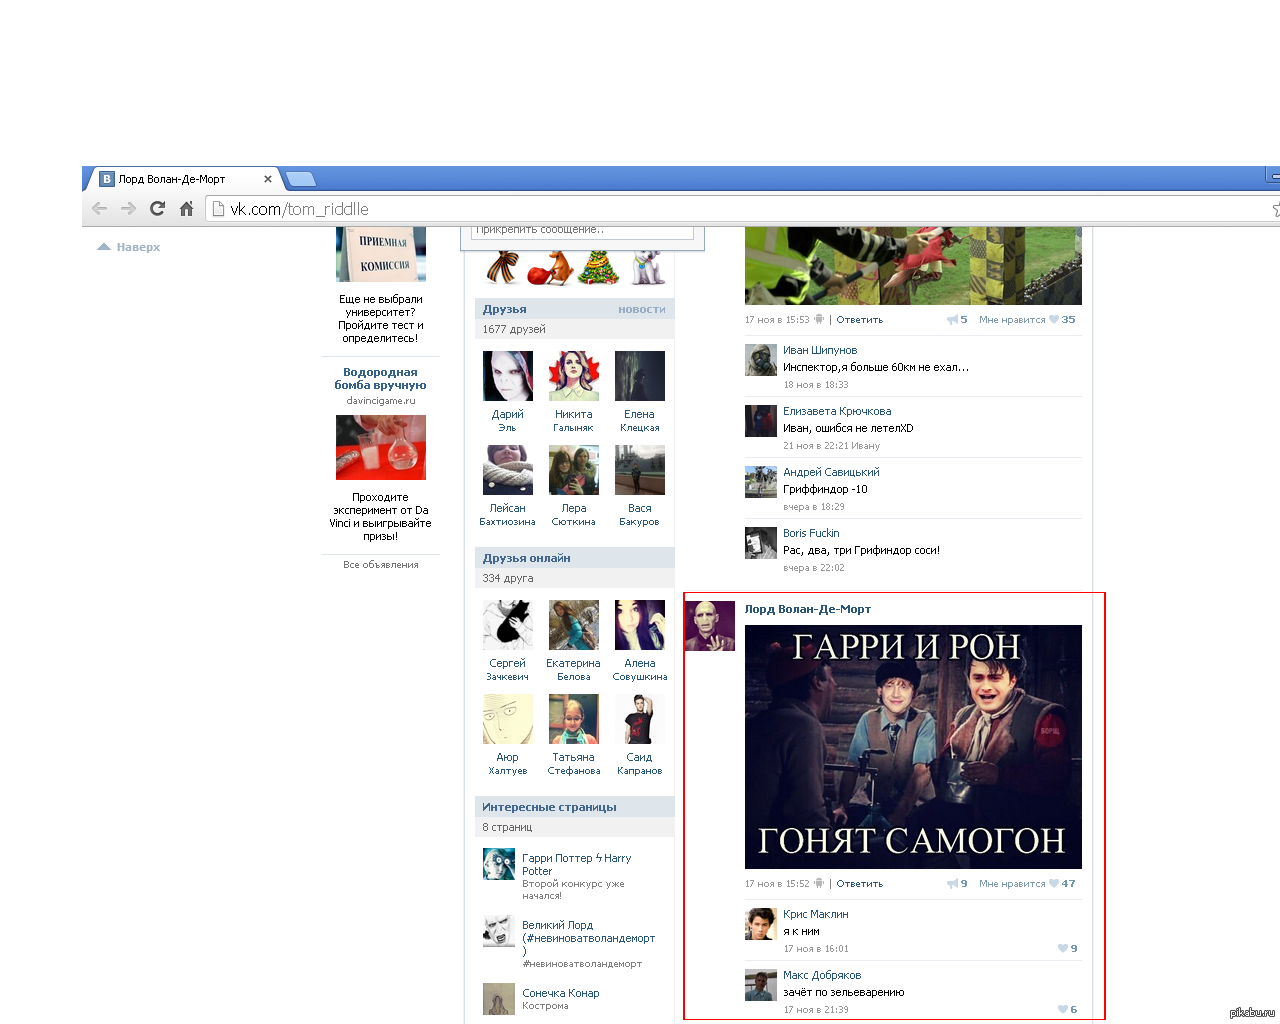This screenshot has height=1024, width=1280.
Task: Close the Лорд Волан-Де-Морт tab
Action: coord(268,179)
